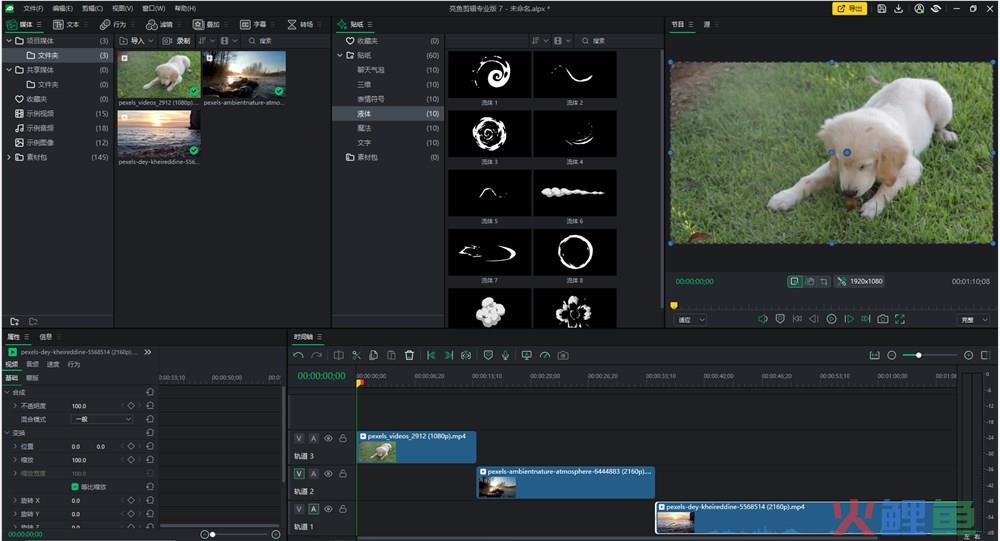The width and height of the screenshot is (1000, 541).
Task: Lock 轨道 2 with its padlock icon
Action: pos(342,473)
